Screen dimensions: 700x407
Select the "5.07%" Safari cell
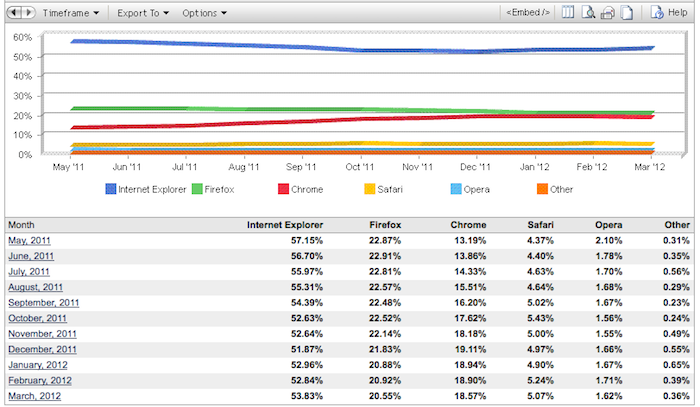pos(540,396)
